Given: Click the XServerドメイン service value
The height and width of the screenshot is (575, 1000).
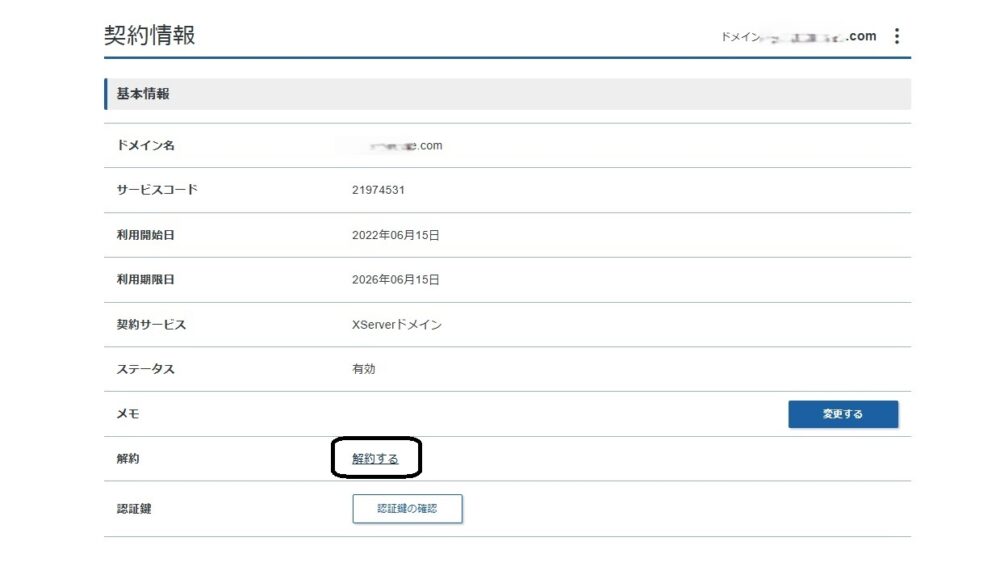Looking at the screenshot, I should coord(397,325).
